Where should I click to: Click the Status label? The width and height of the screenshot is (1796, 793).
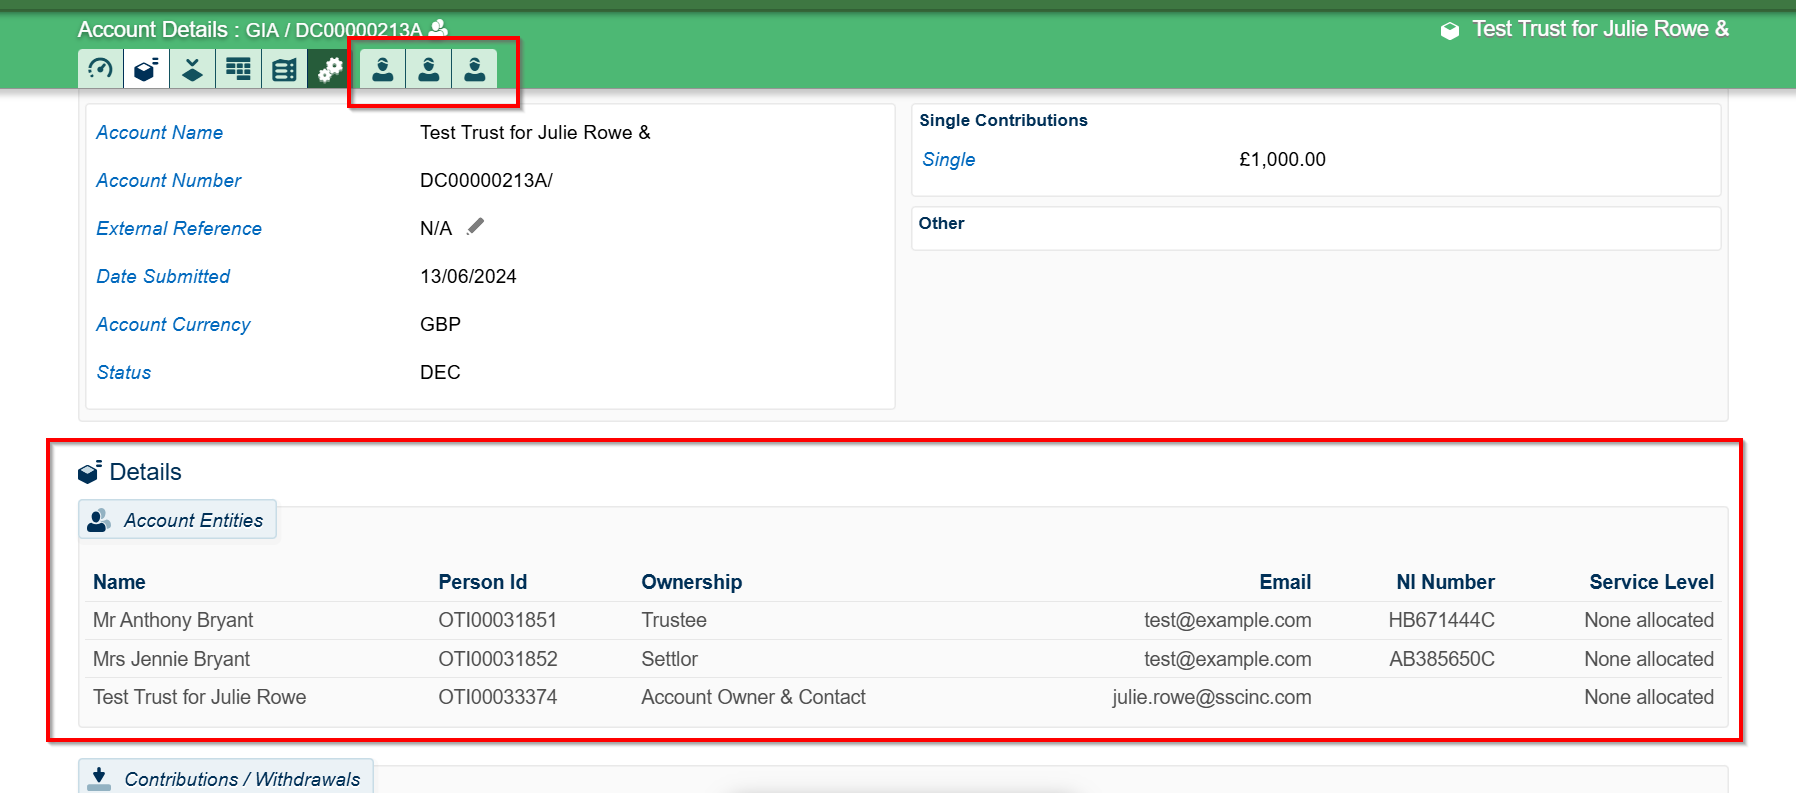pos(124,373)
